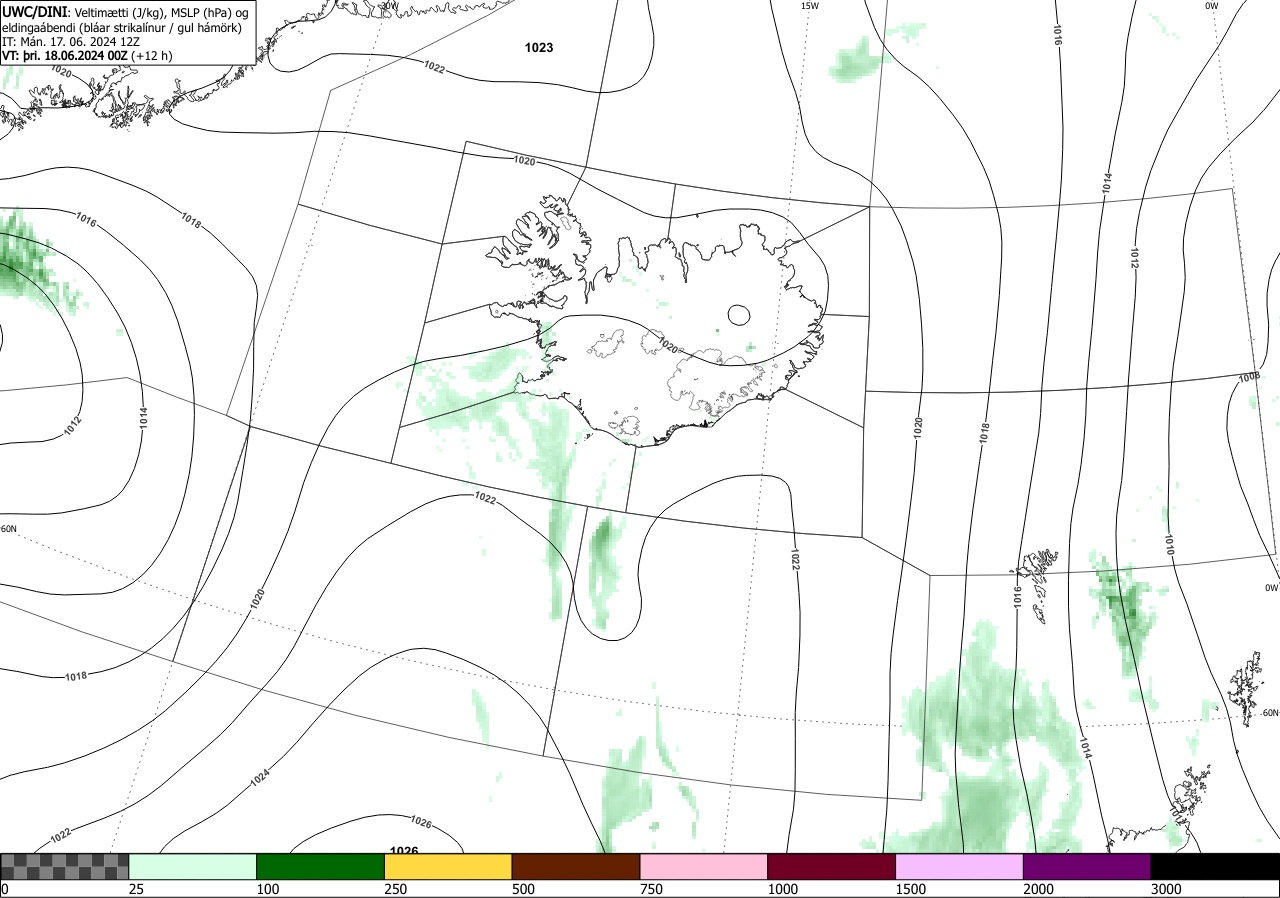Click the '1010' isobar label
The image size is (1280, 898).
click(x=1169, y=544)
